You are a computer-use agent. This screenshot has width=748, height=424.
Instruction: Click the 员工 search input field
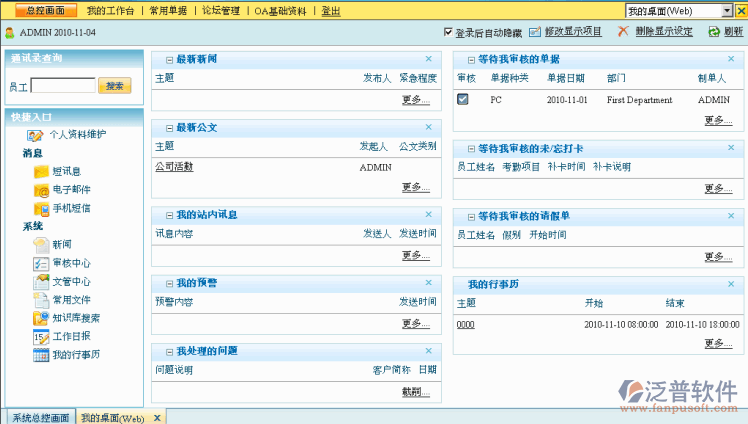(62, 86)
